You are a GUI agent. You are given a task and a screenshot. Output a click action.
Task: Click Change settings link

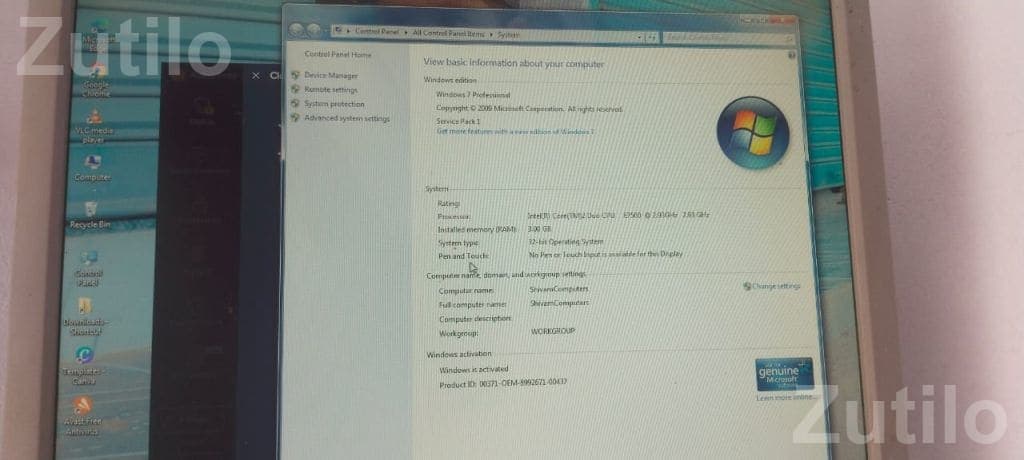tap(776, 286)
